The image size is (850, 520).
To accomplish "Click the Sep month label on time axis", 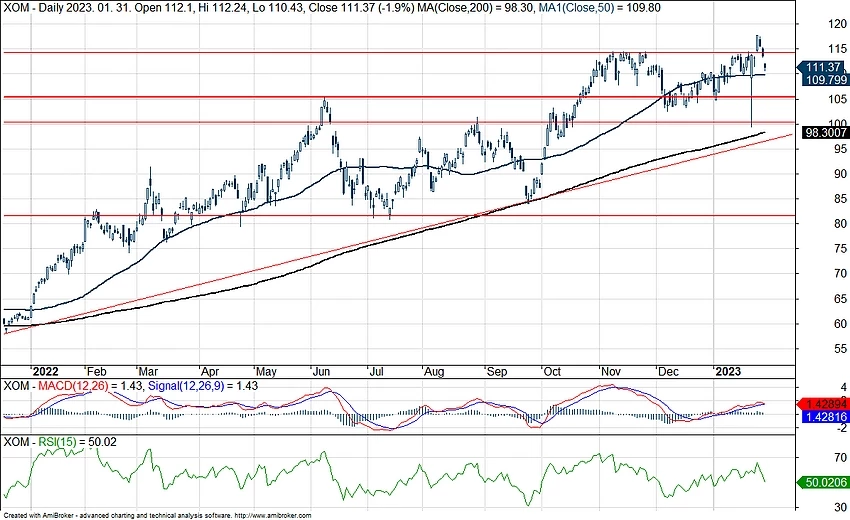I will (497, 371).
